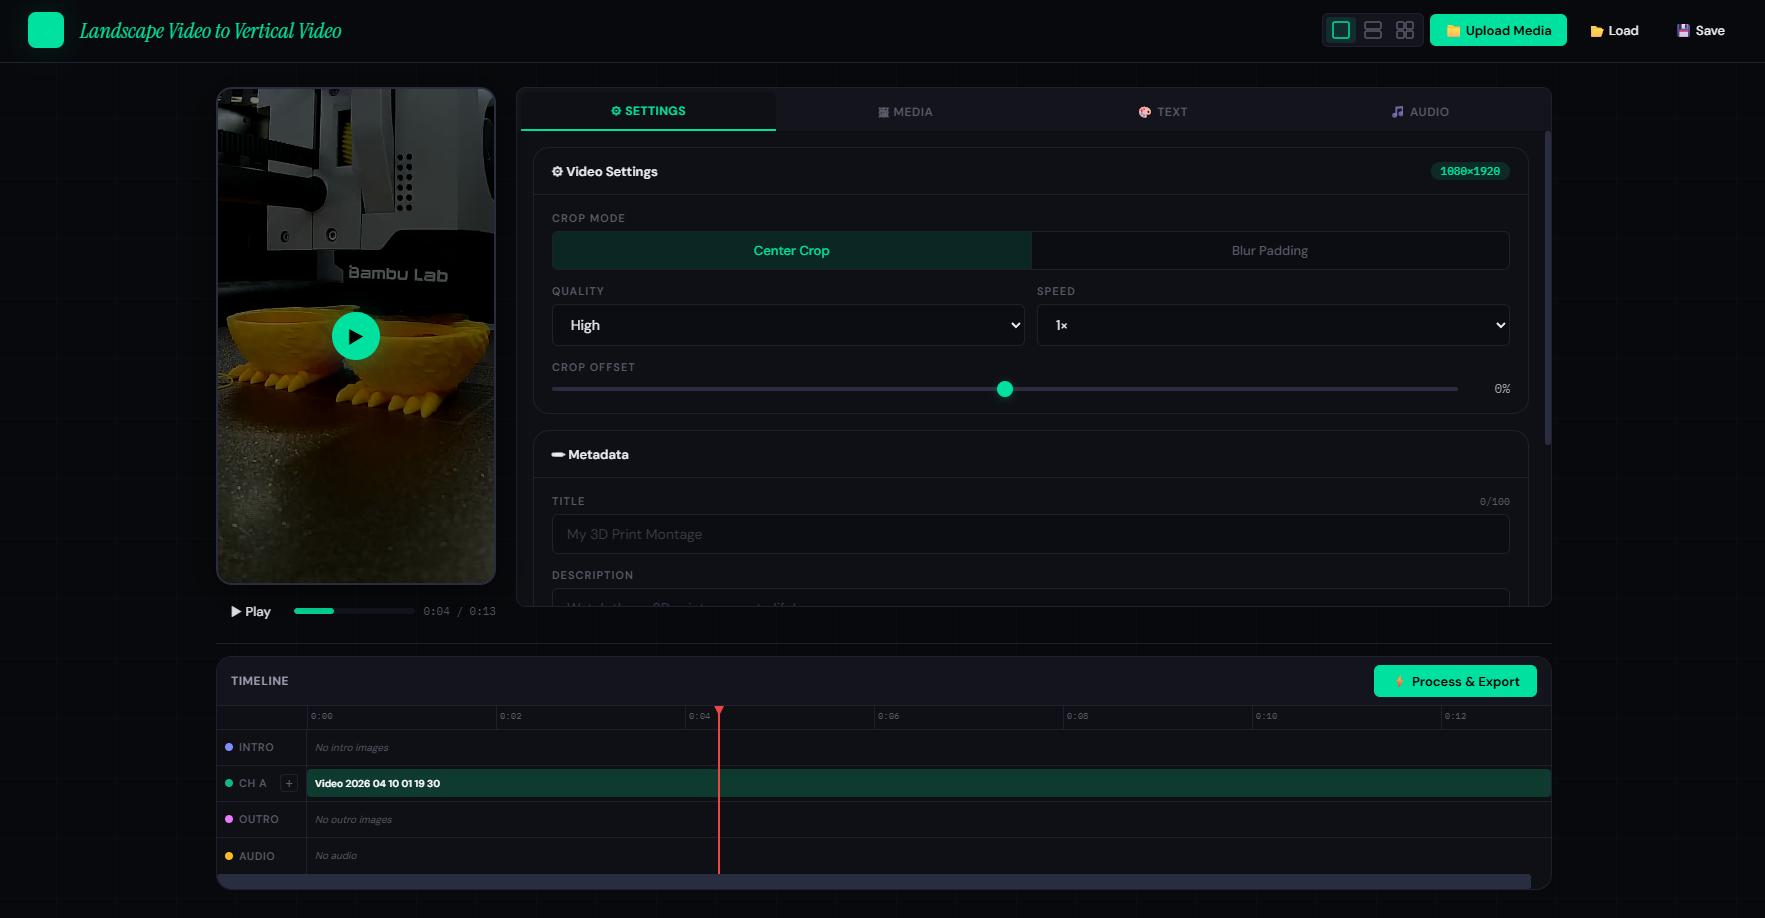Click 'No intro images' placeholder text
Viewport: 1765px width, 918px height.
(352, 747)
